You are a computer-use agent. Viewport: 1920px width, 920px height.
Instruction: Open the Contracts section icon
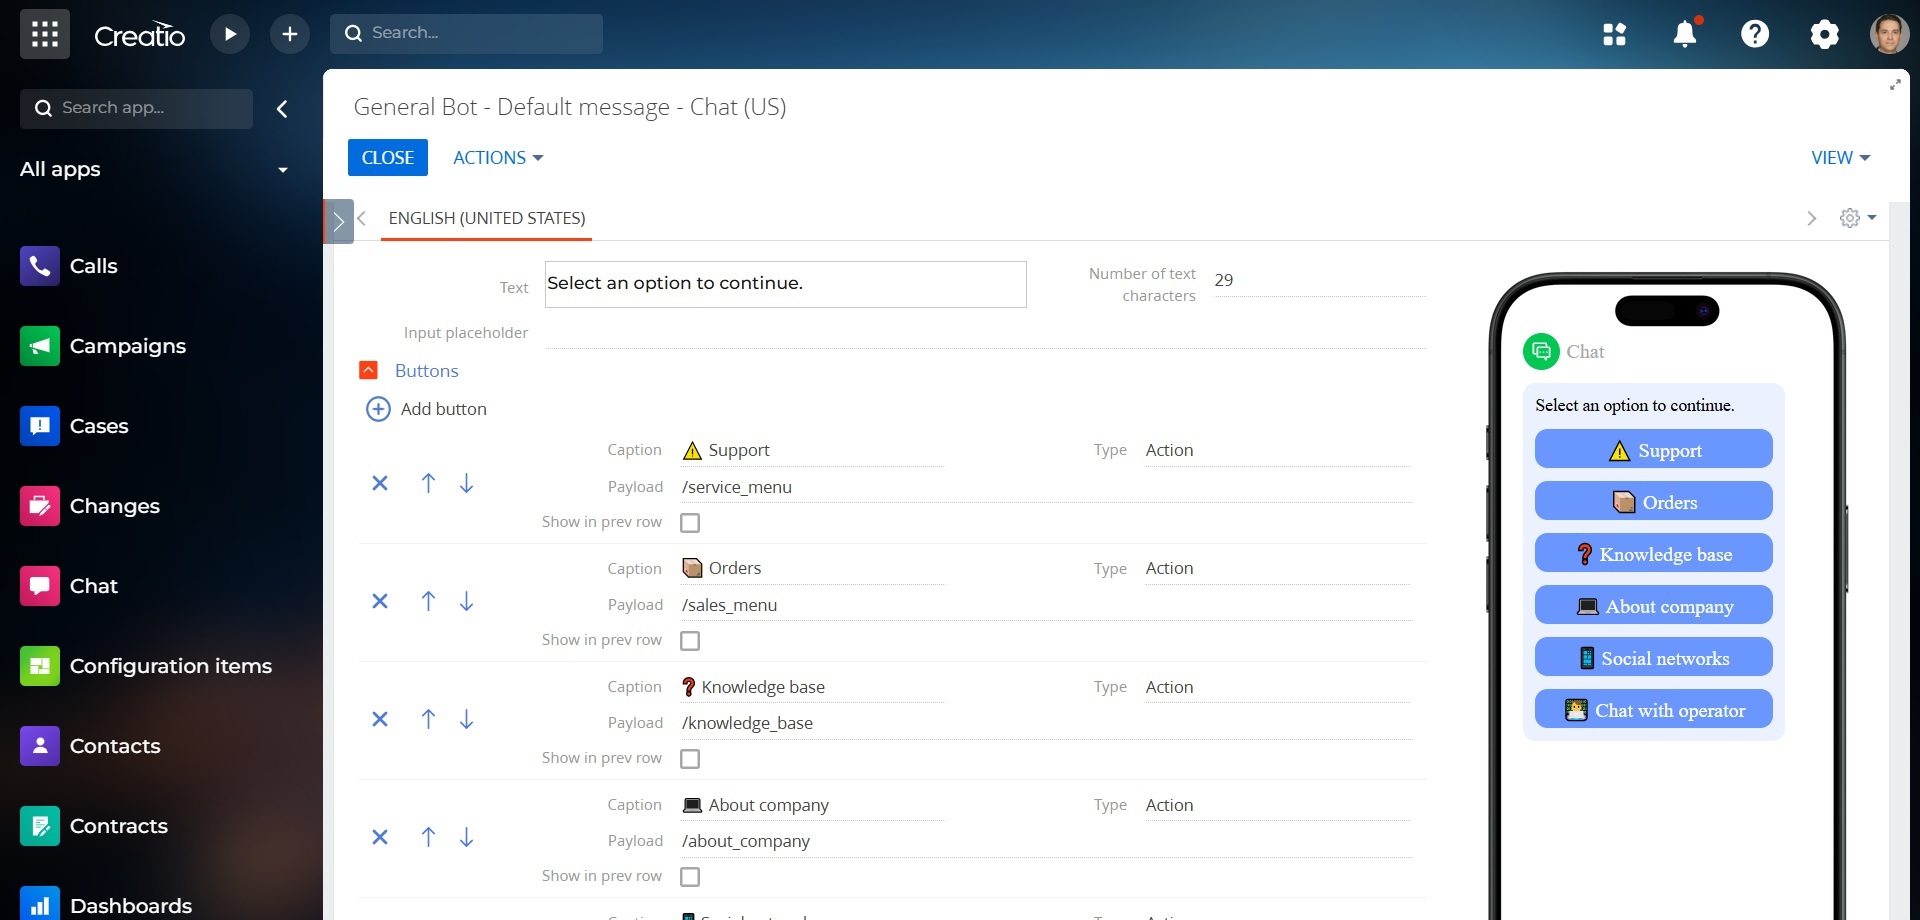coord(40,826)
